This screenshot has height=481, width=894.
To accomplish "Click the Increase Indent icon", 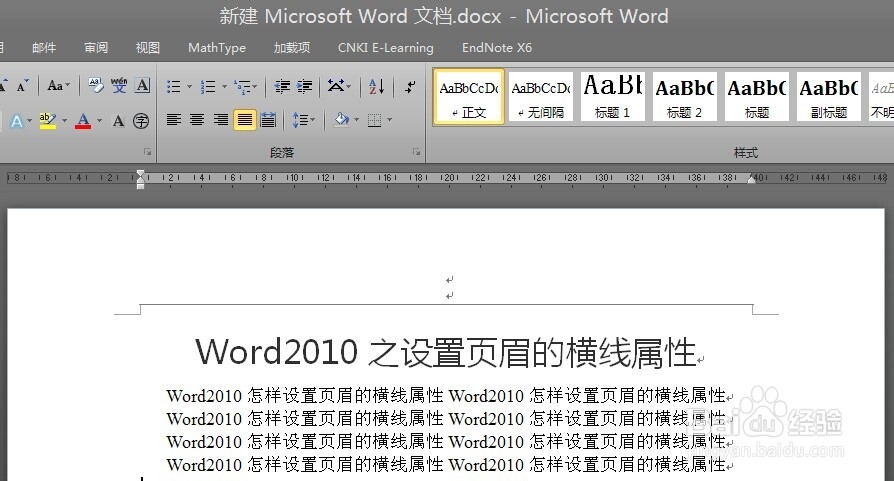I will 304,87.
